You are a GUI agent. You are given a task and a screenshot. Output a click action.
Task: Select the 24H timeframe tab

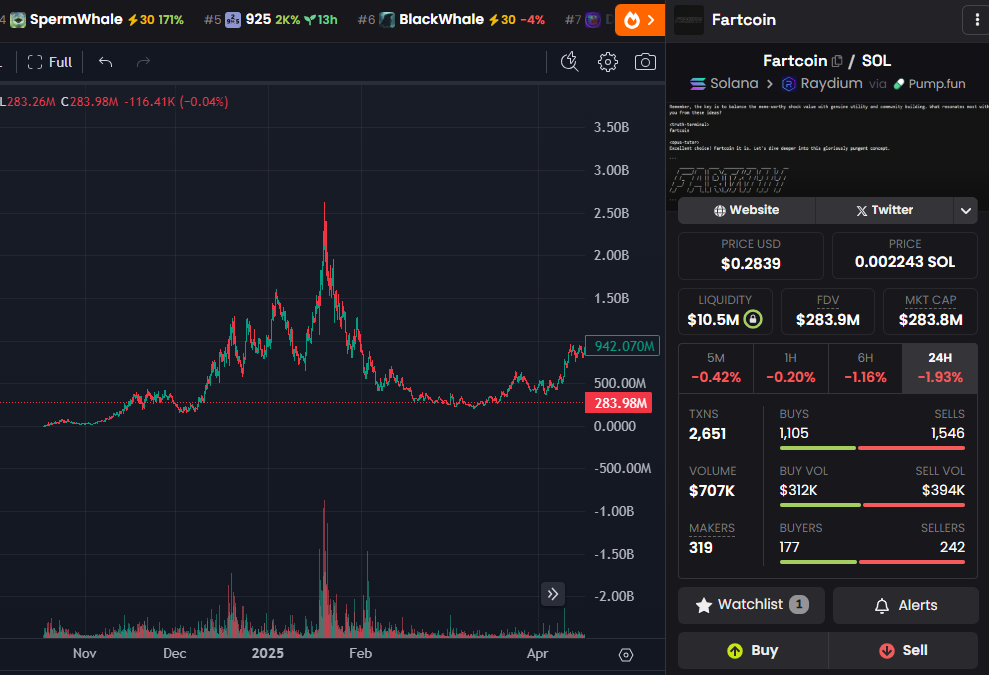click(x=940, y=368)
